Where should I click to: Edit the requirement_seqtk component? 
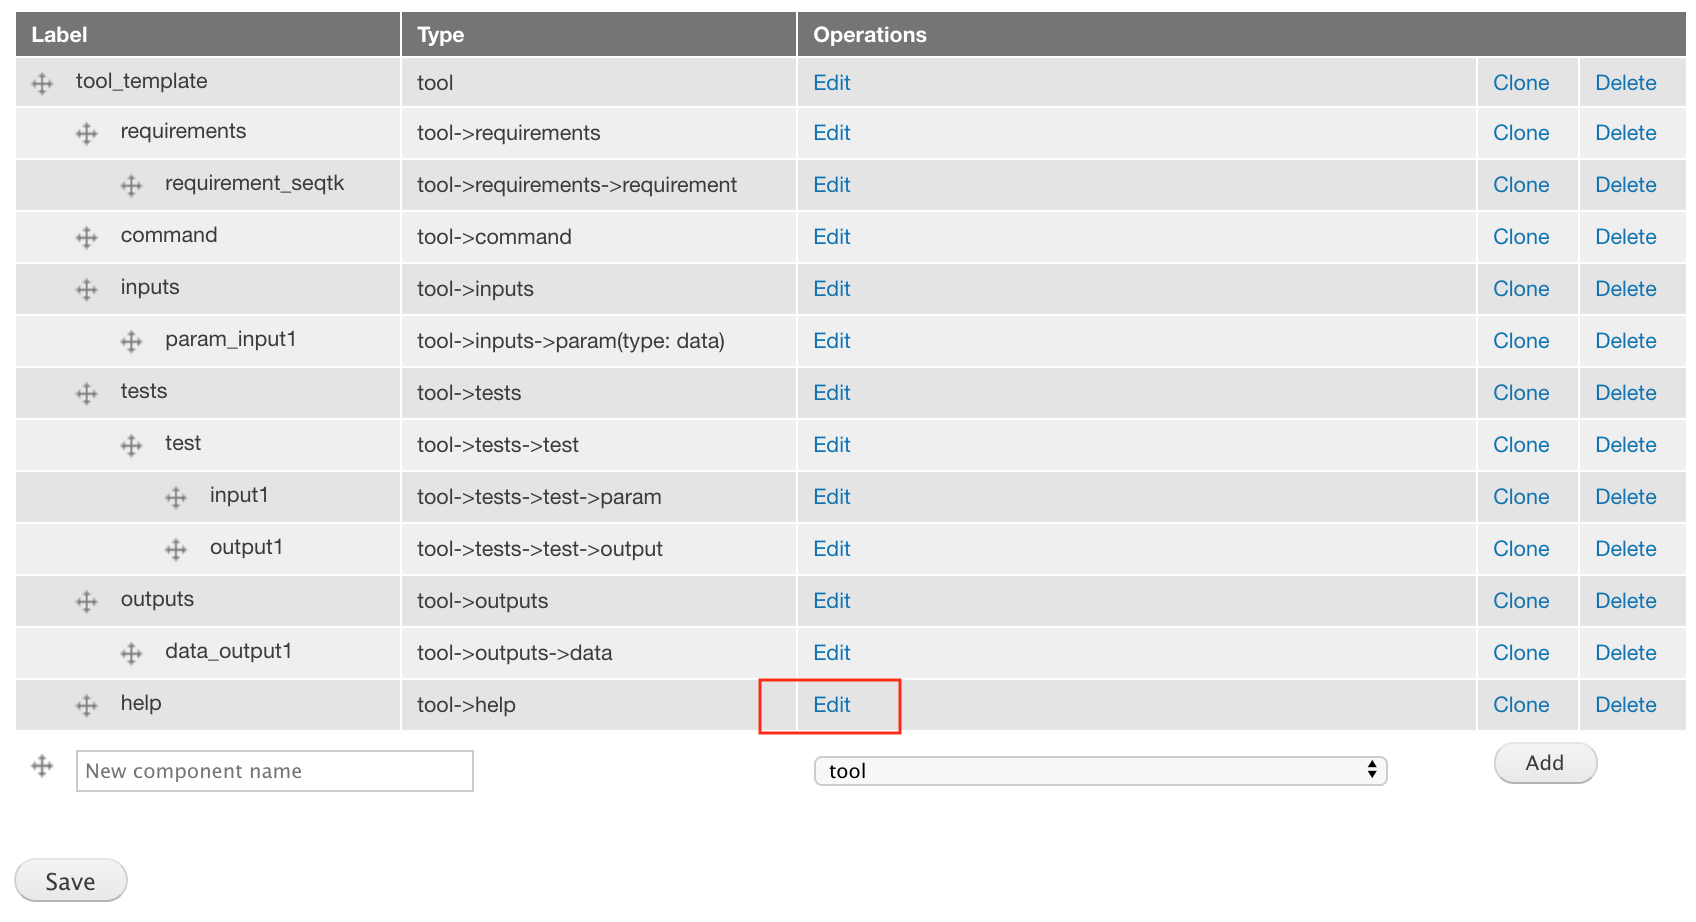coord(832,185)
